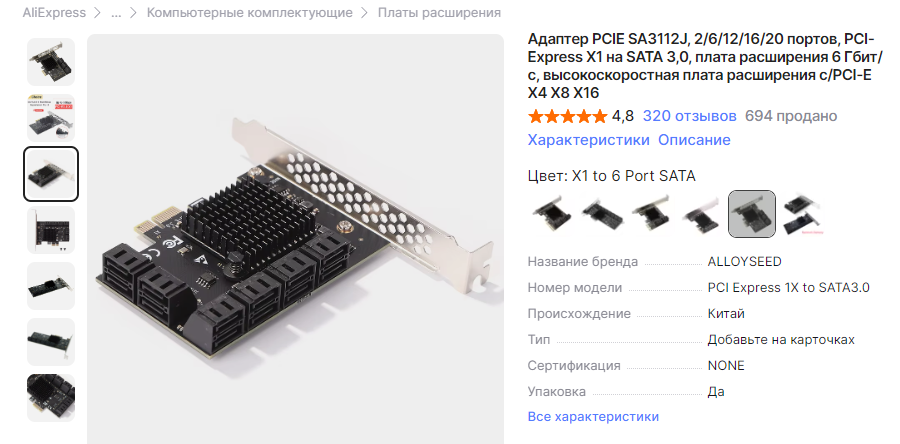Go to Платы расширения breadcrumb category
The height and width of the screenshot is (444, 900).
(x=439, y=13)
